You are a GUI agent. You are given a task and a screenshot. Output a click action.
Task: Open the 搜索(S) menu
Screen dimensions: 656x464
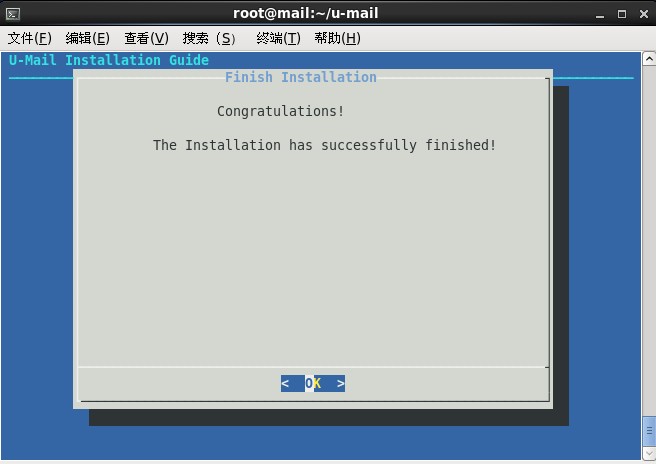[x=209, y=38]
